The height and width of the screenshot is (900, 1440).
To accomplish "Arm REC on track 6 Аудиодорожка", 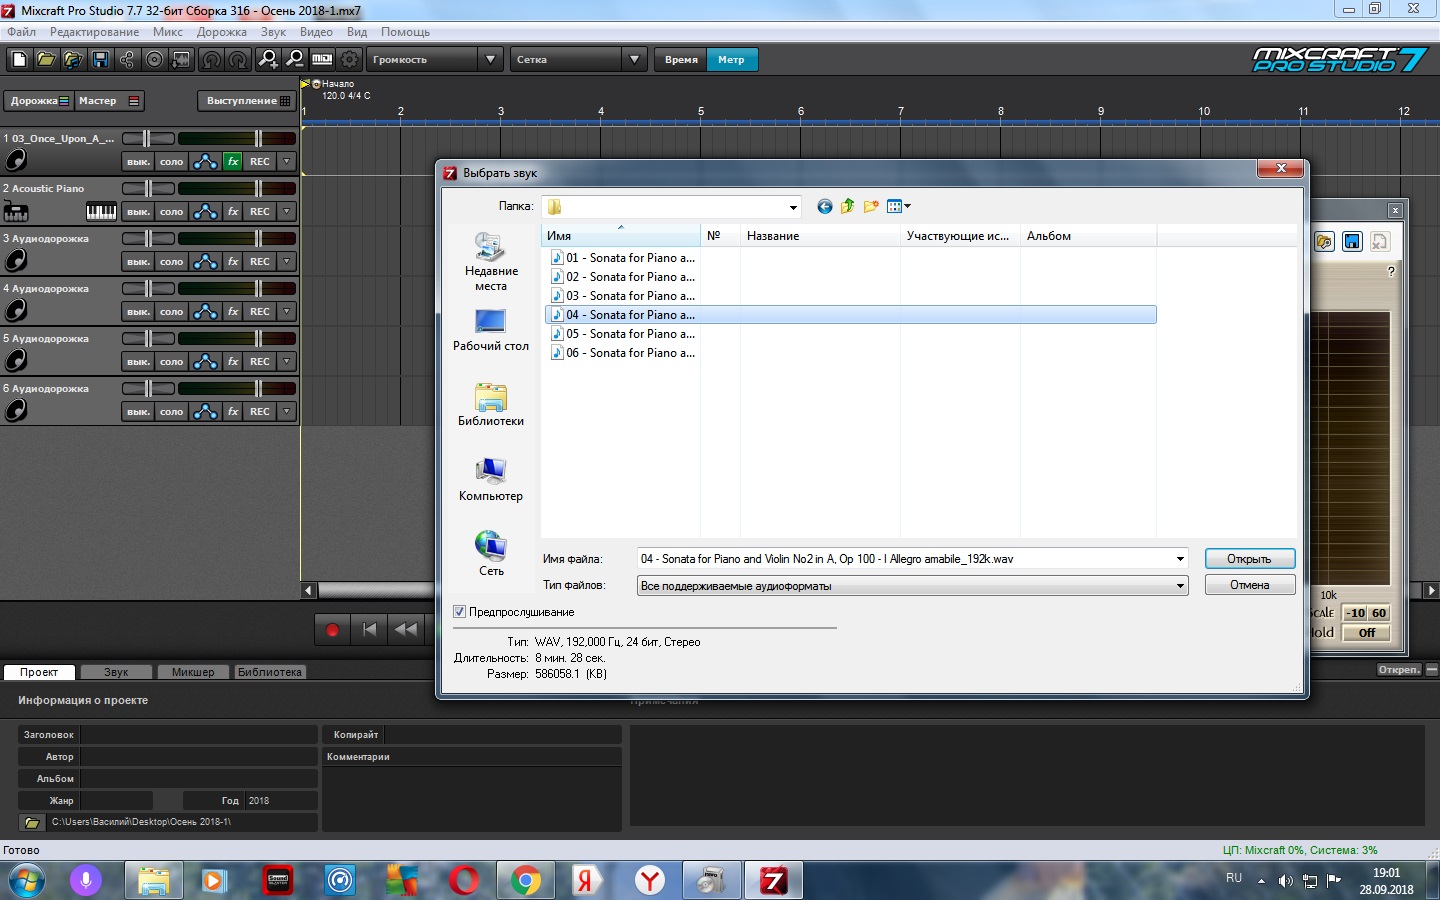I will pyautogui.click(x=260, y=411).
